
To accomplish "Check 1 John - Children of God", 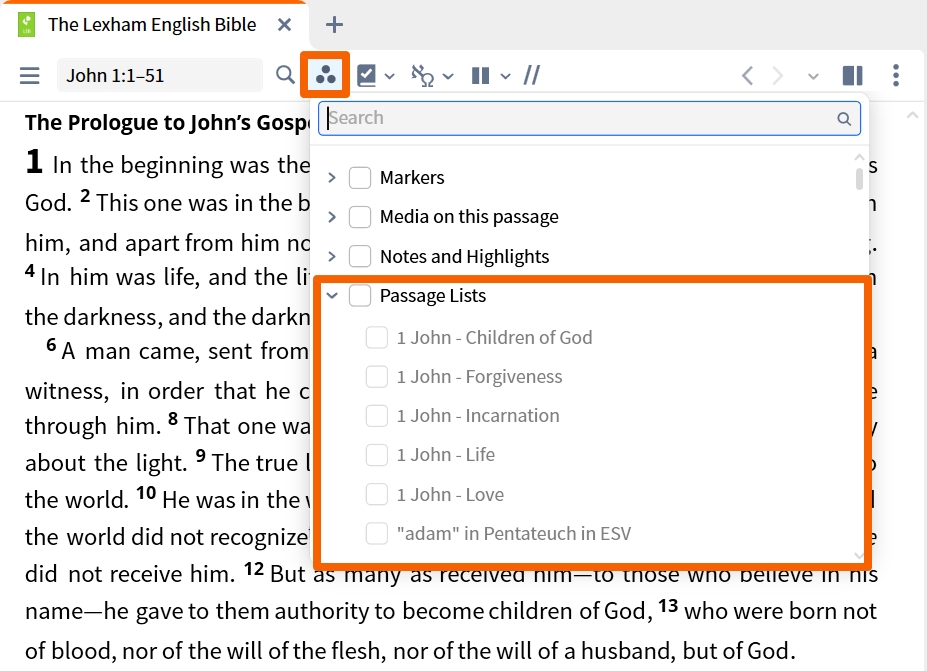I will tap(377, 338).
